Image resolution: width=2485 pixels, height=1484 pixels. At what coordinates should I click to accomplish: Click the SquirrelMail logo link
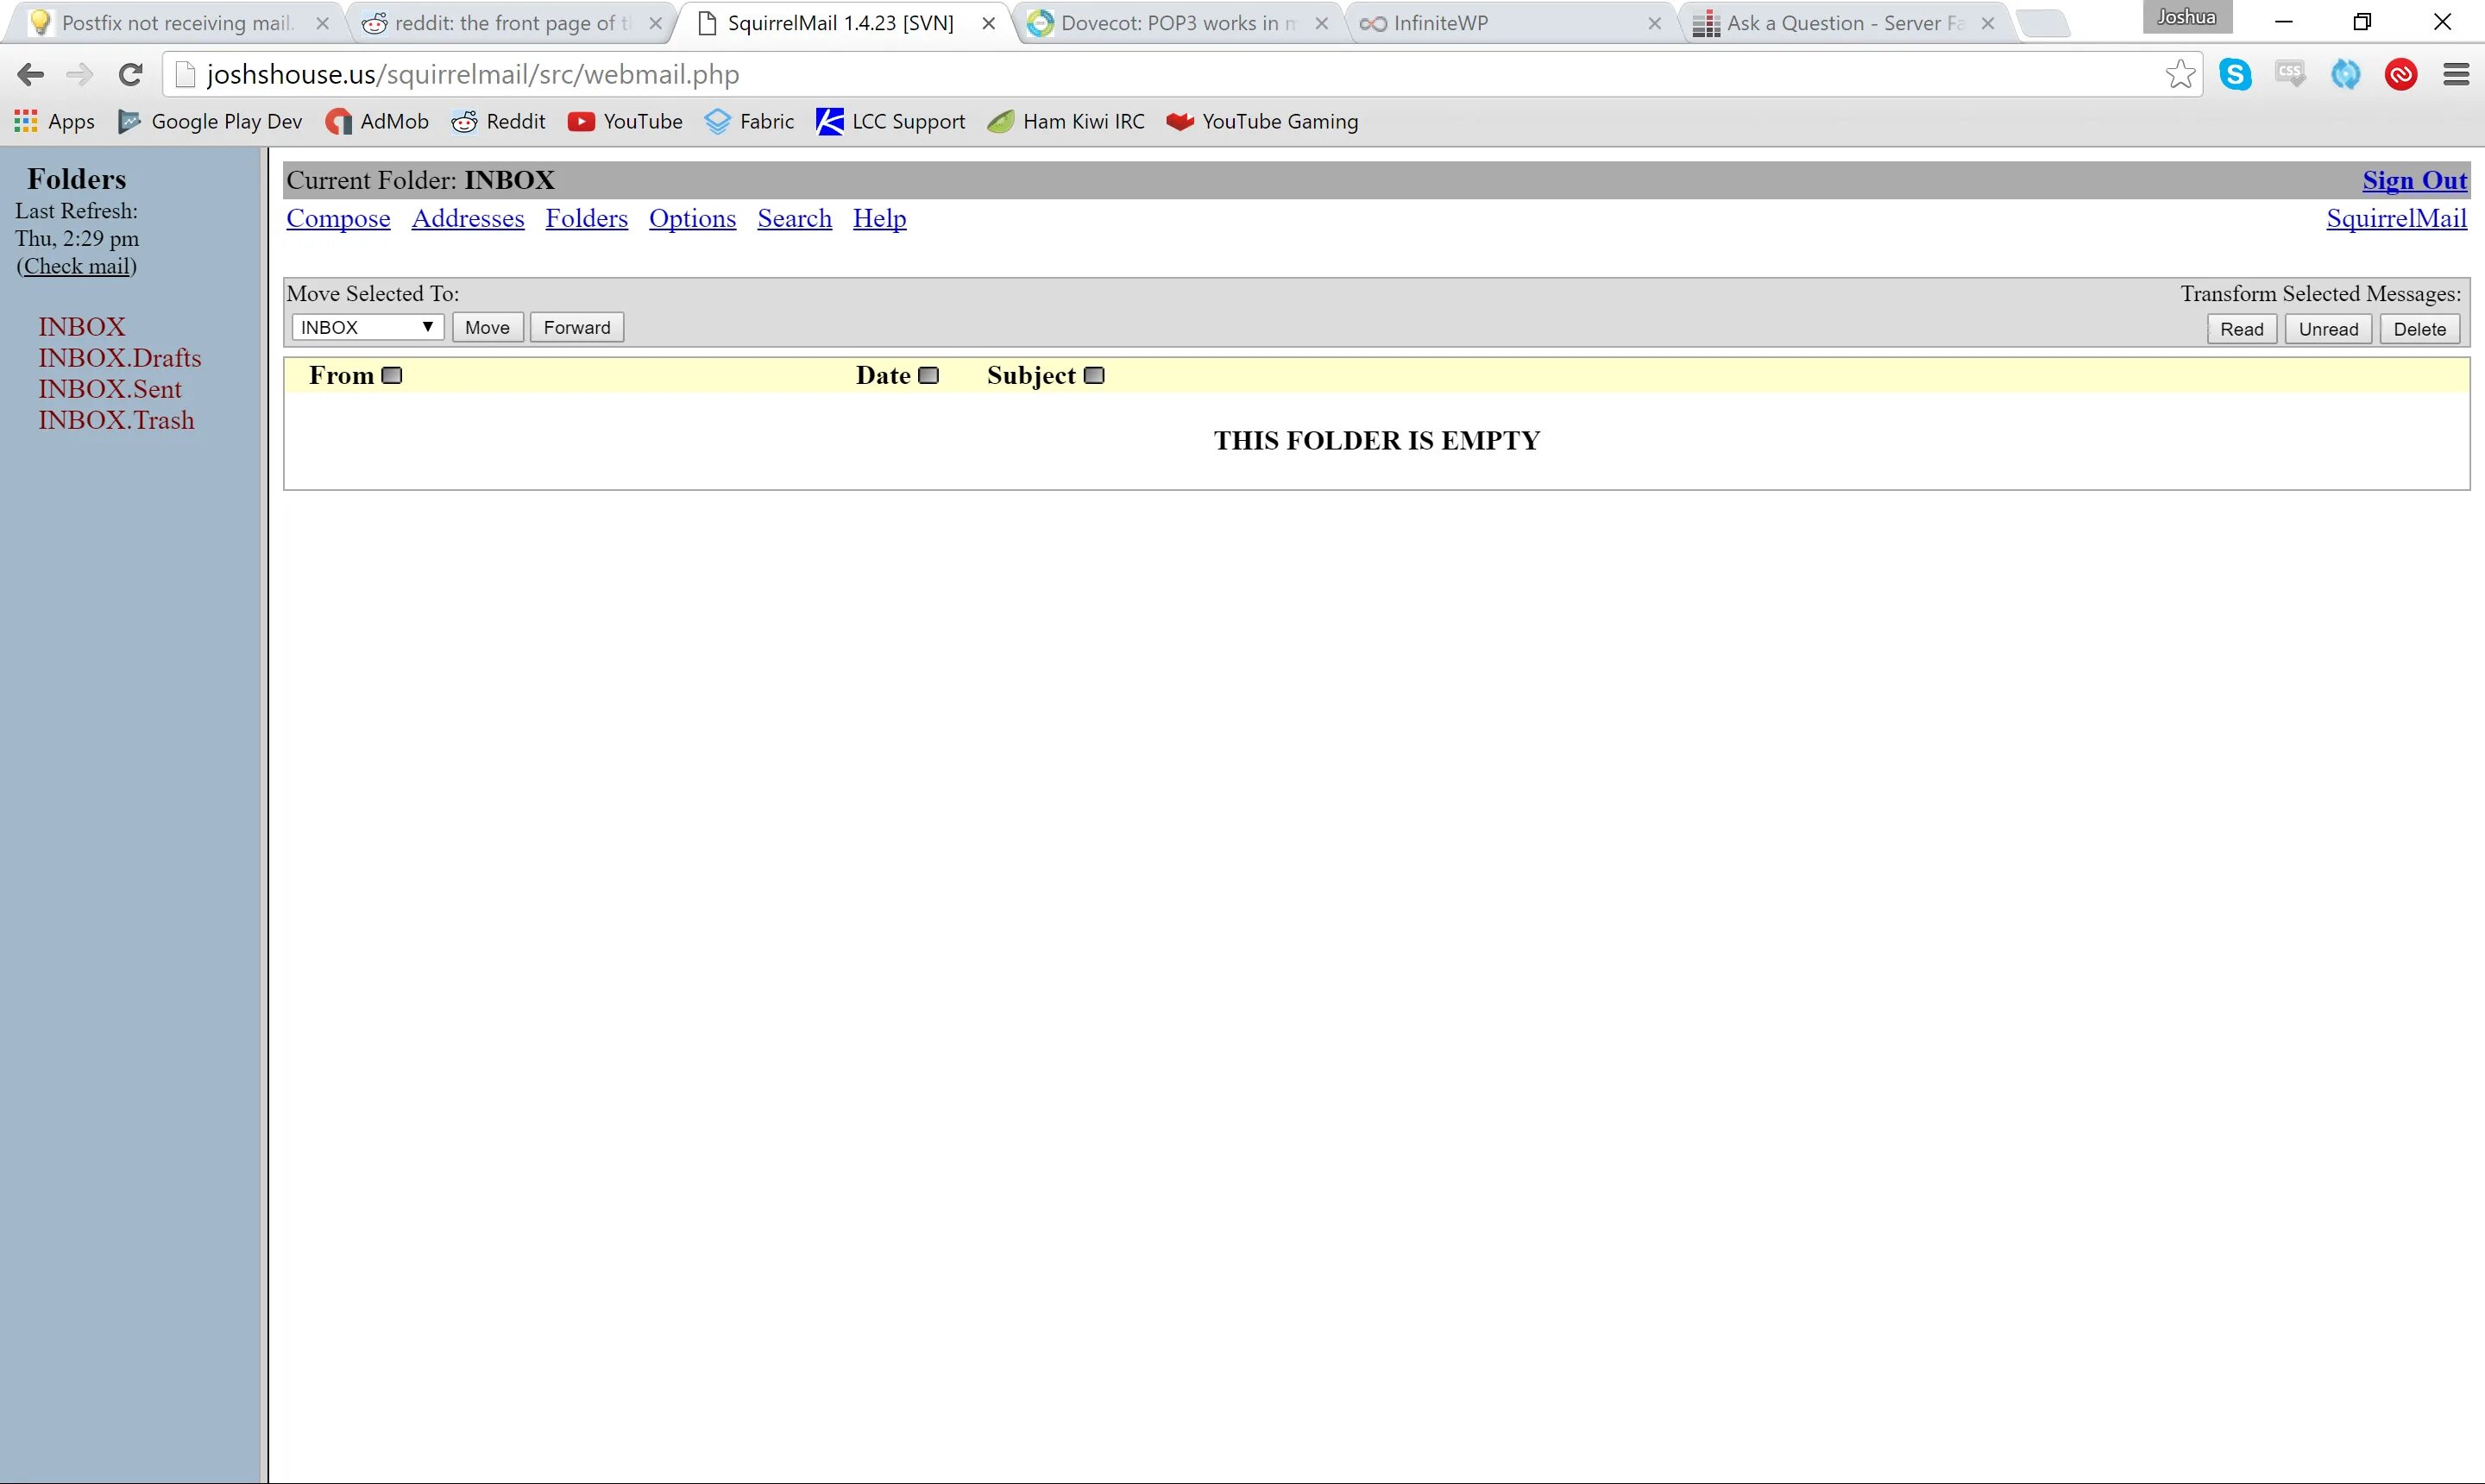(x=2397, y=217)
